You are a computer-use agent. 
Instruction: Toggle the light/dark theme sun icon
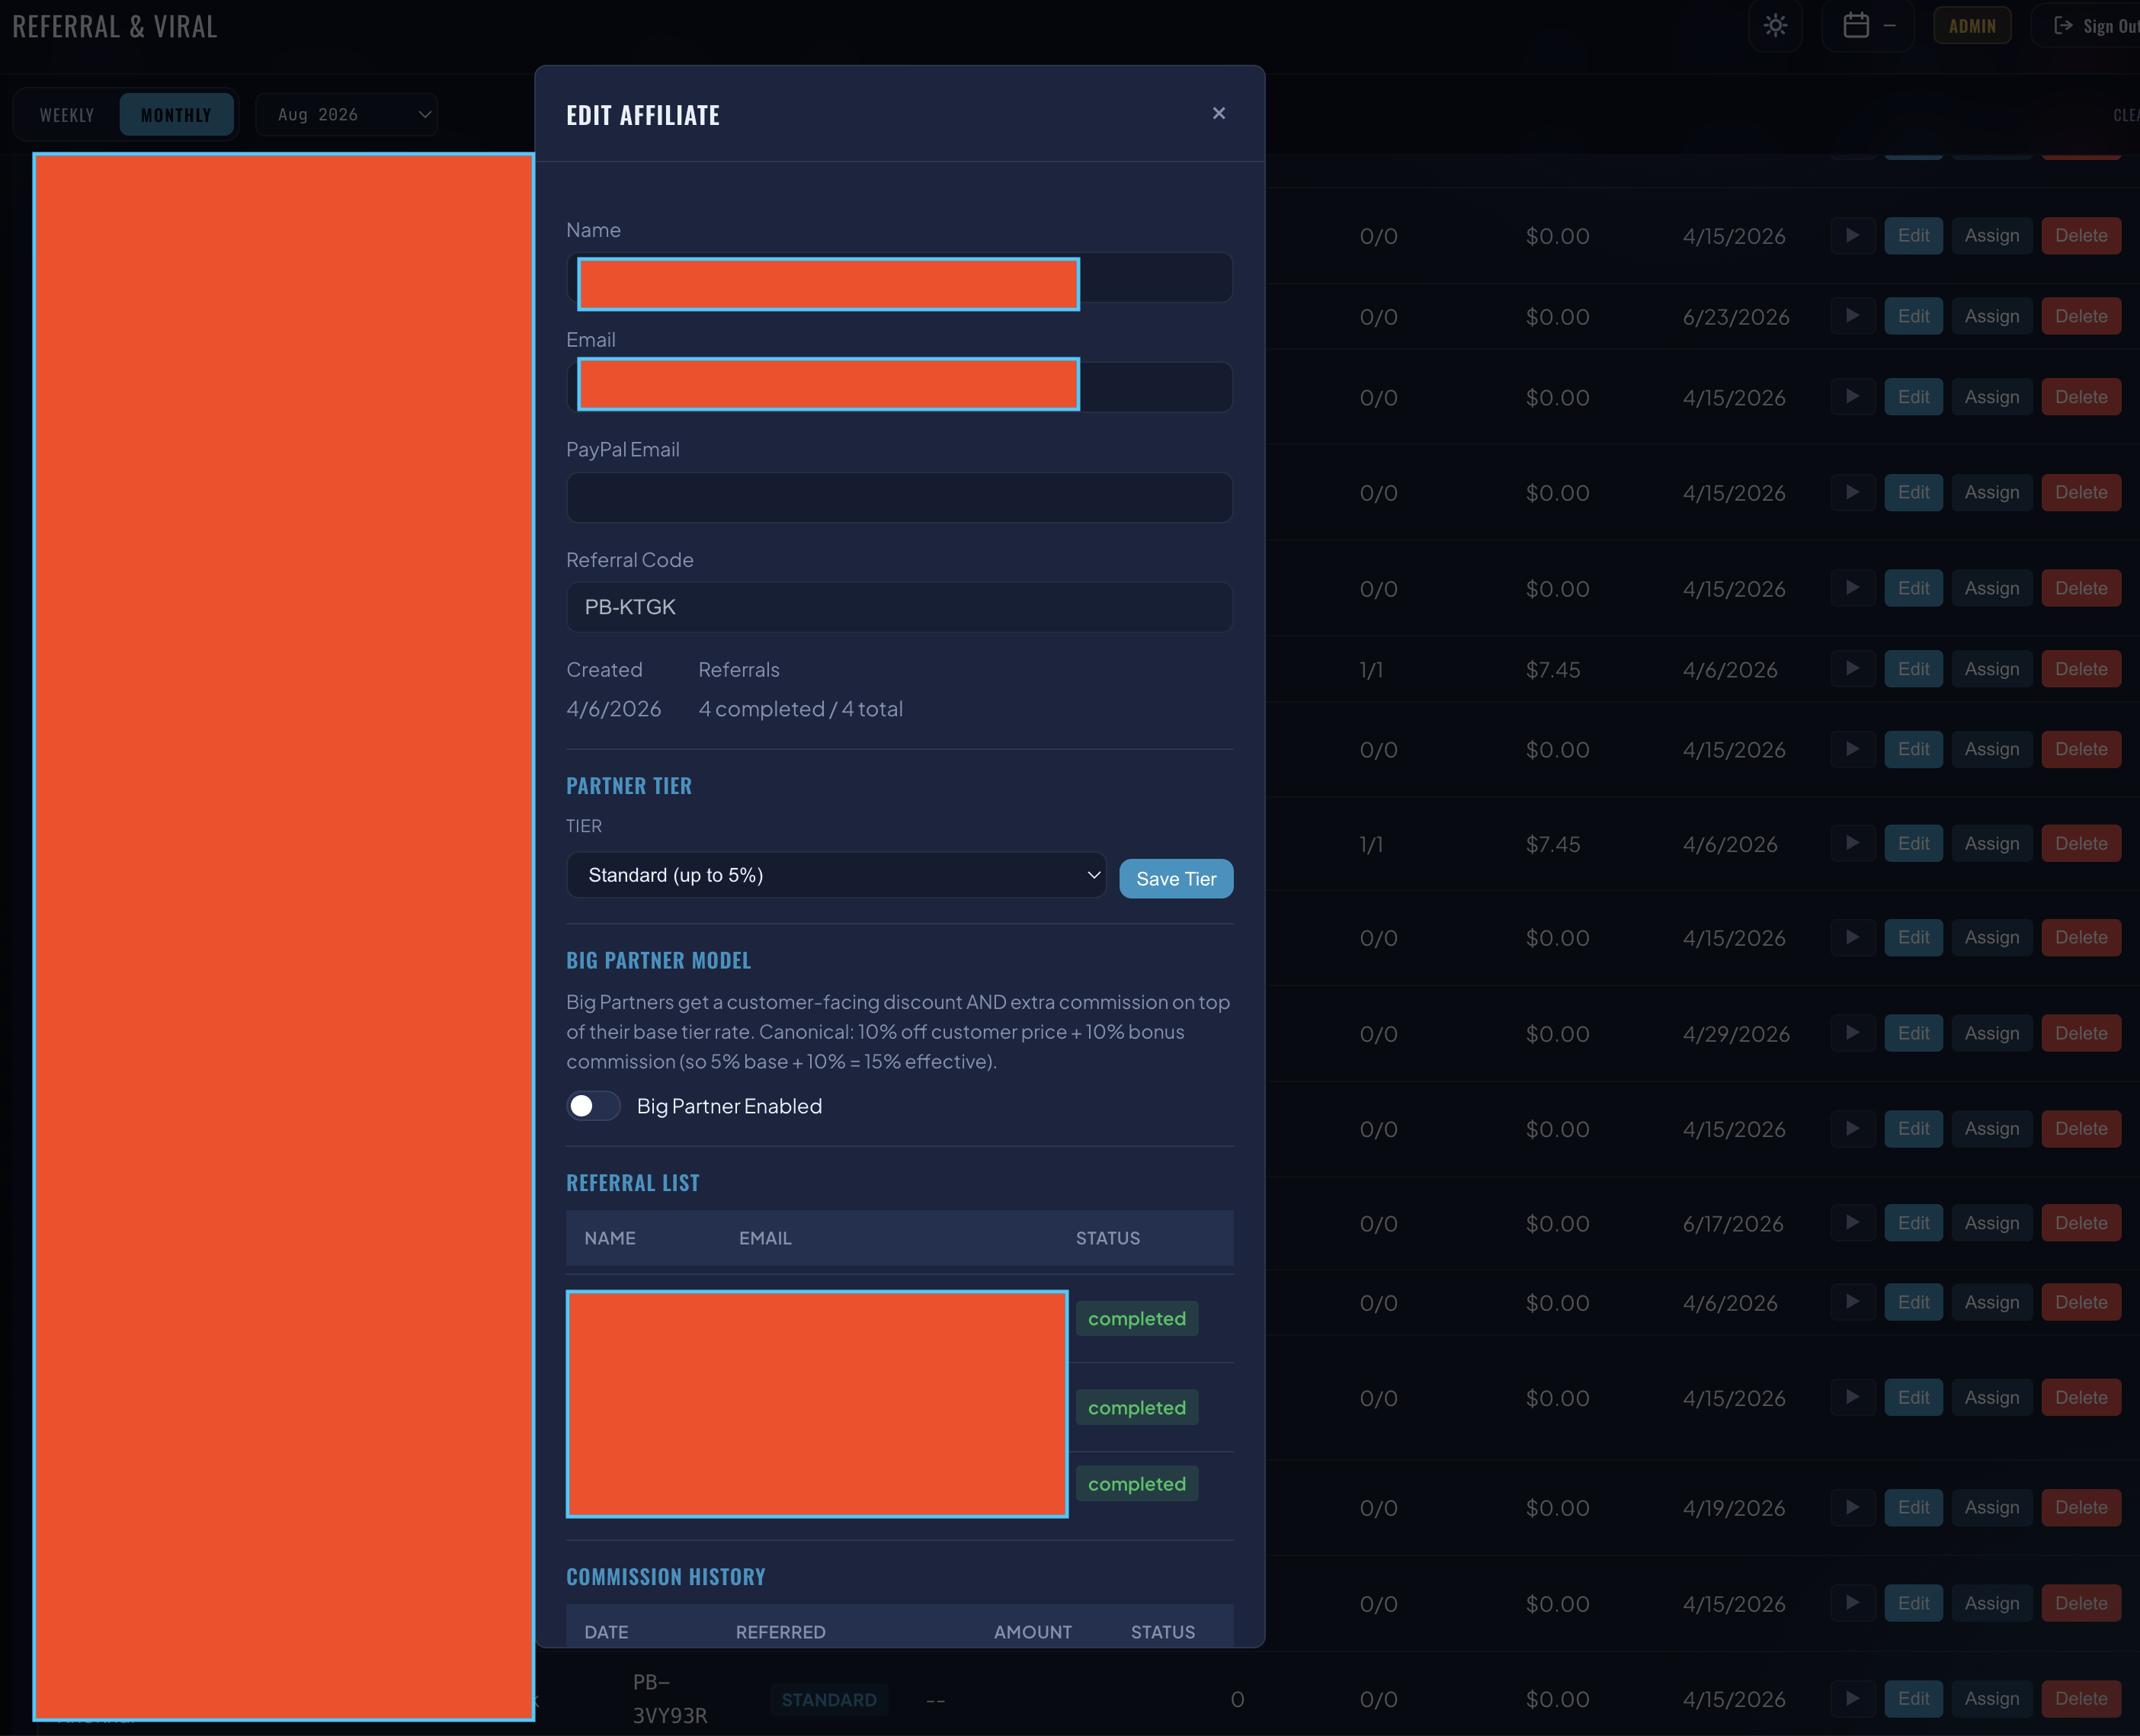click(1775, 26)
